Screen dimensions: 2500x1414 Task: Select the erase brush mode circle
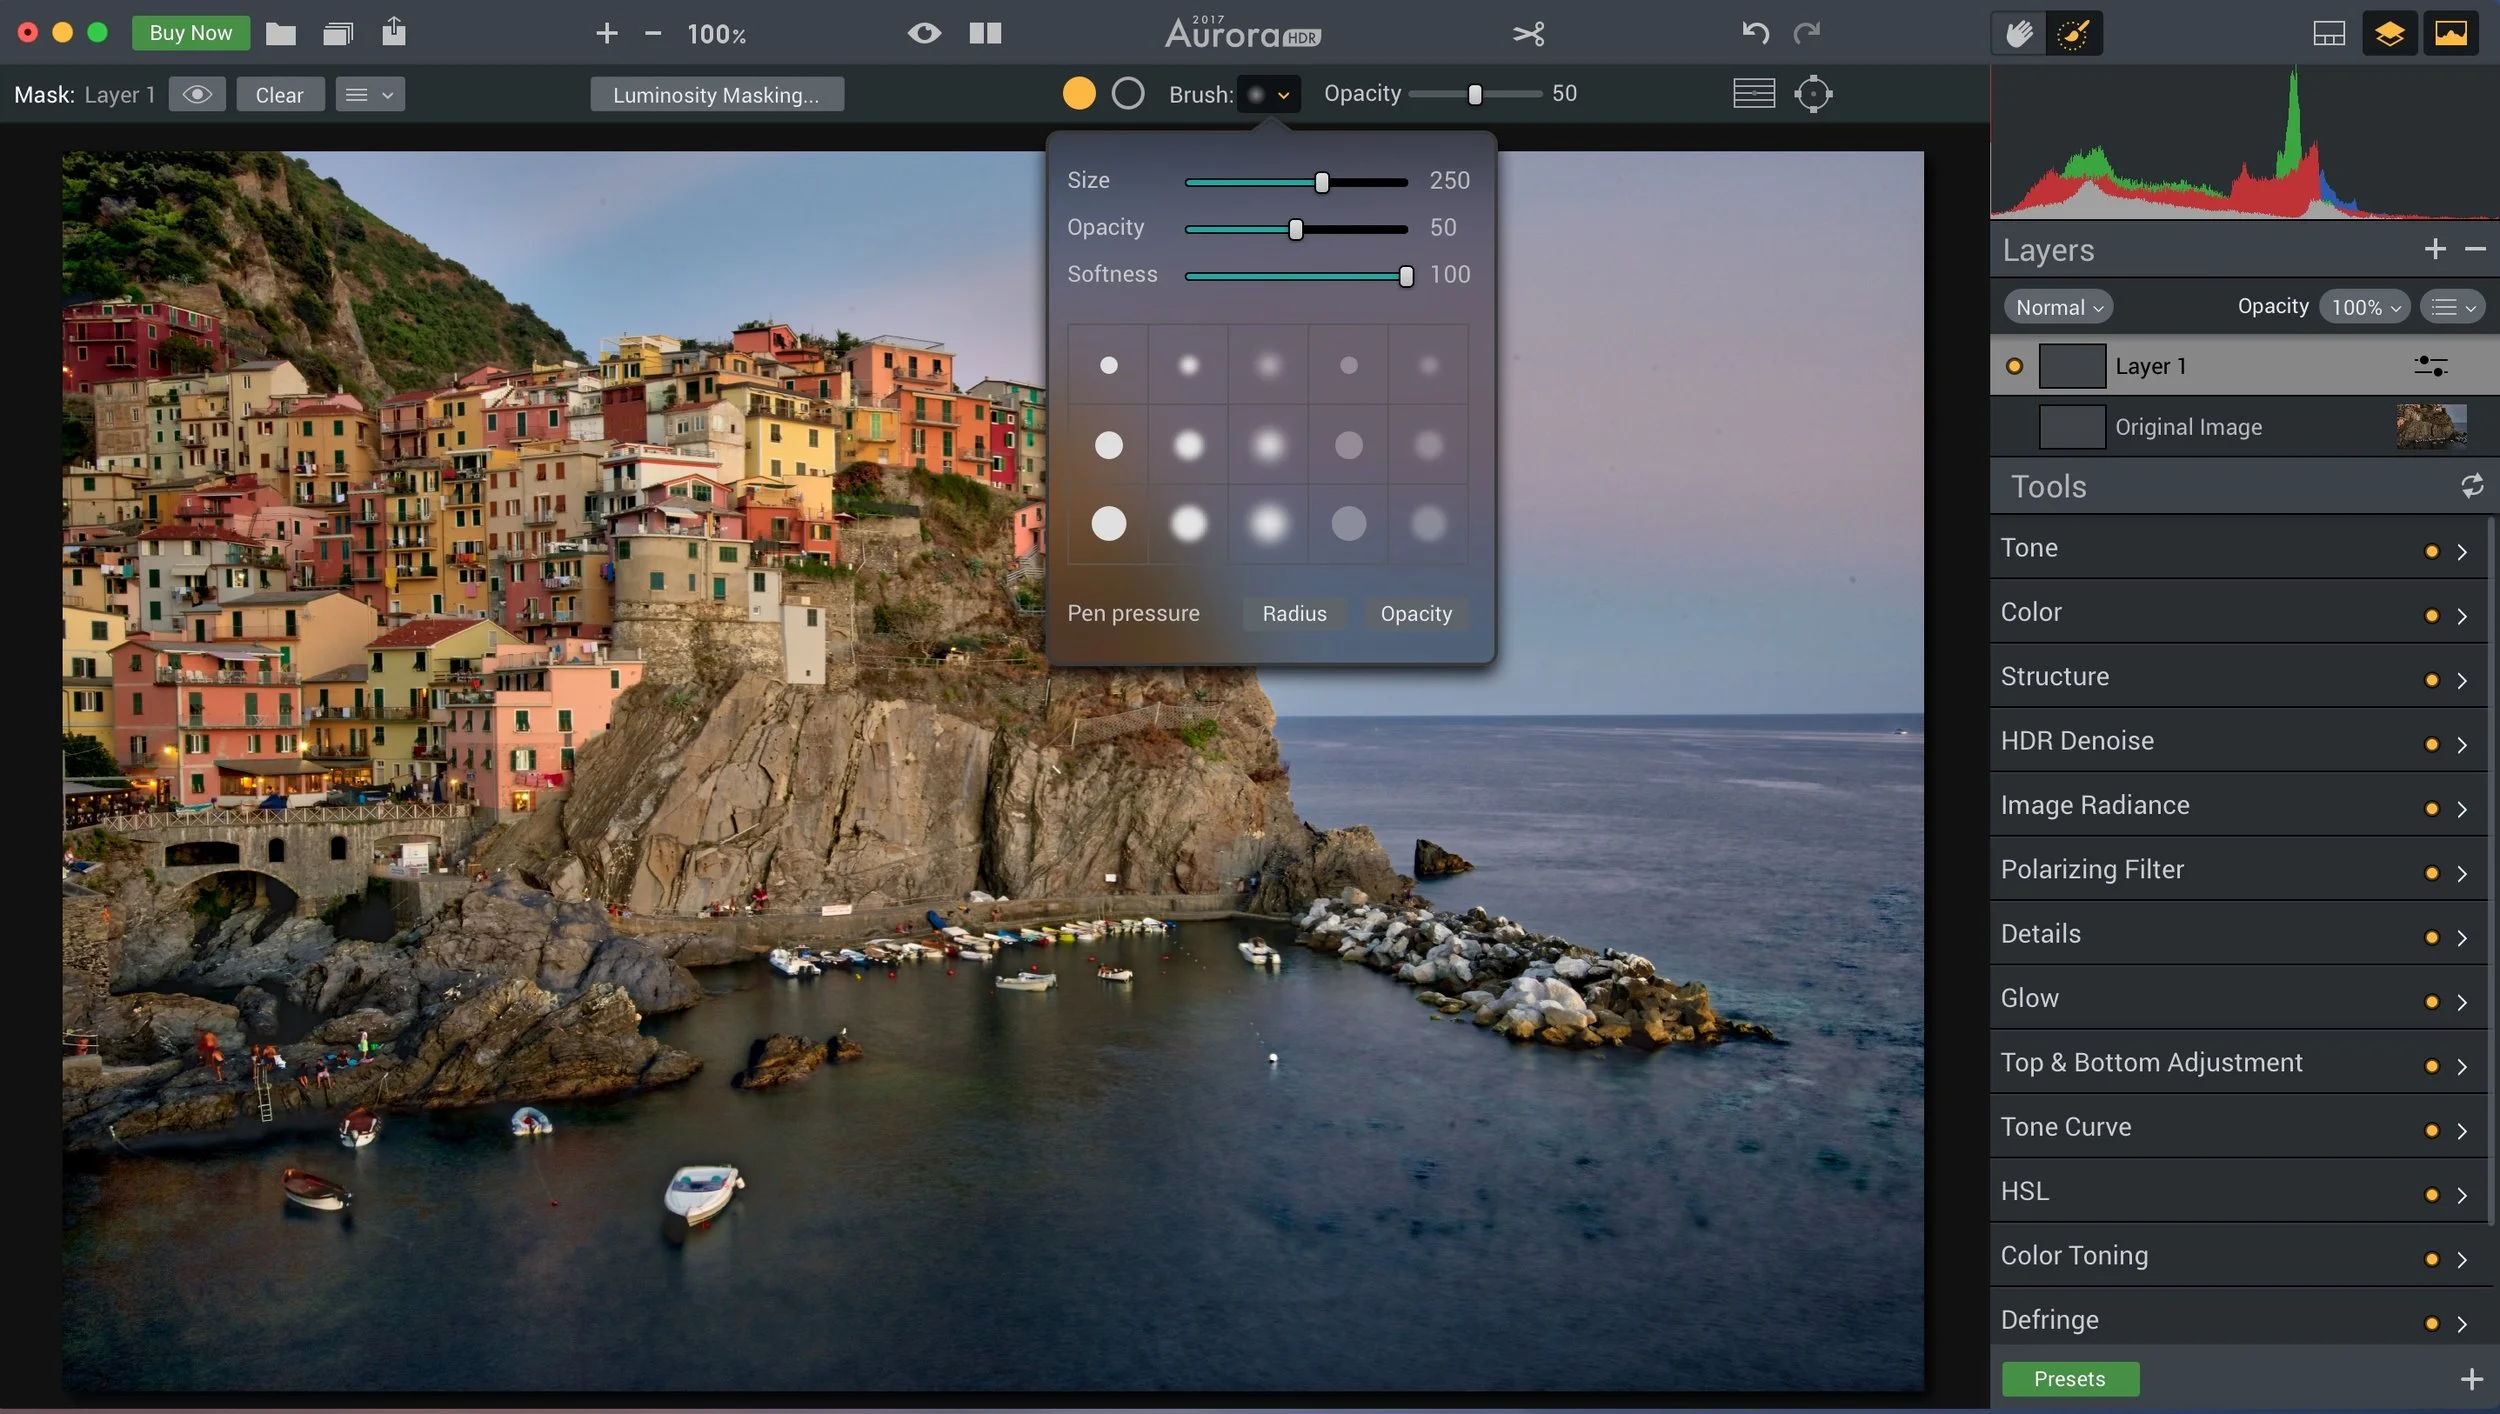[1127, 94]
